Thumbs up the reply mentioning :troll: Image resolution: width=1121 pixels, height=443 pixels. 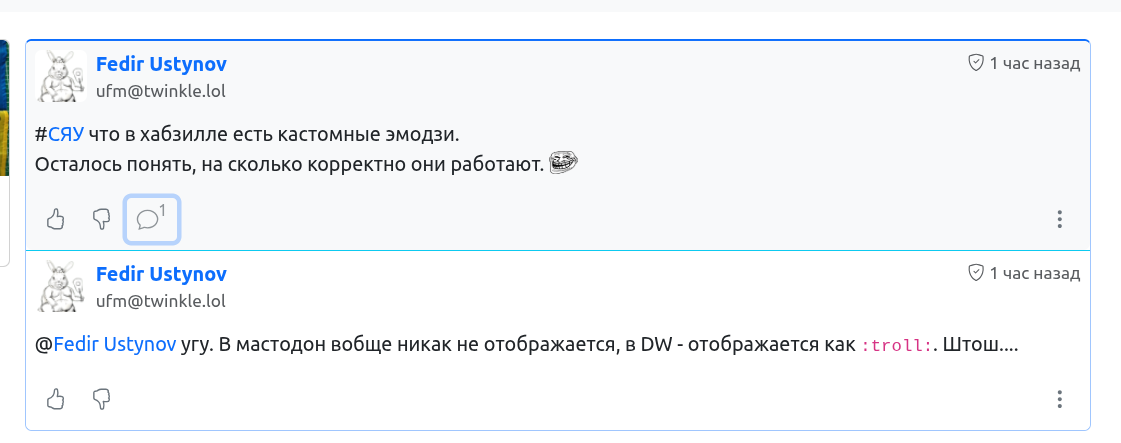coord(56,399)
